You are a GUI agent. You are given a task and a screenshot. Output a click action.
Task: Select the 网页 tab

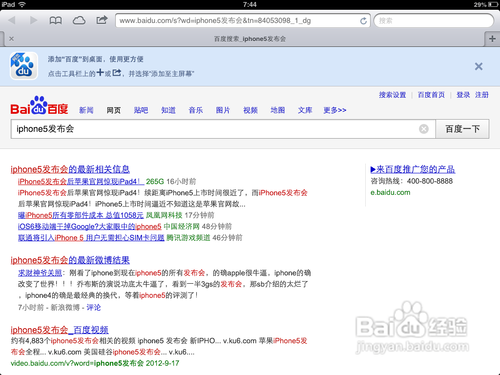tap(114, 110)
